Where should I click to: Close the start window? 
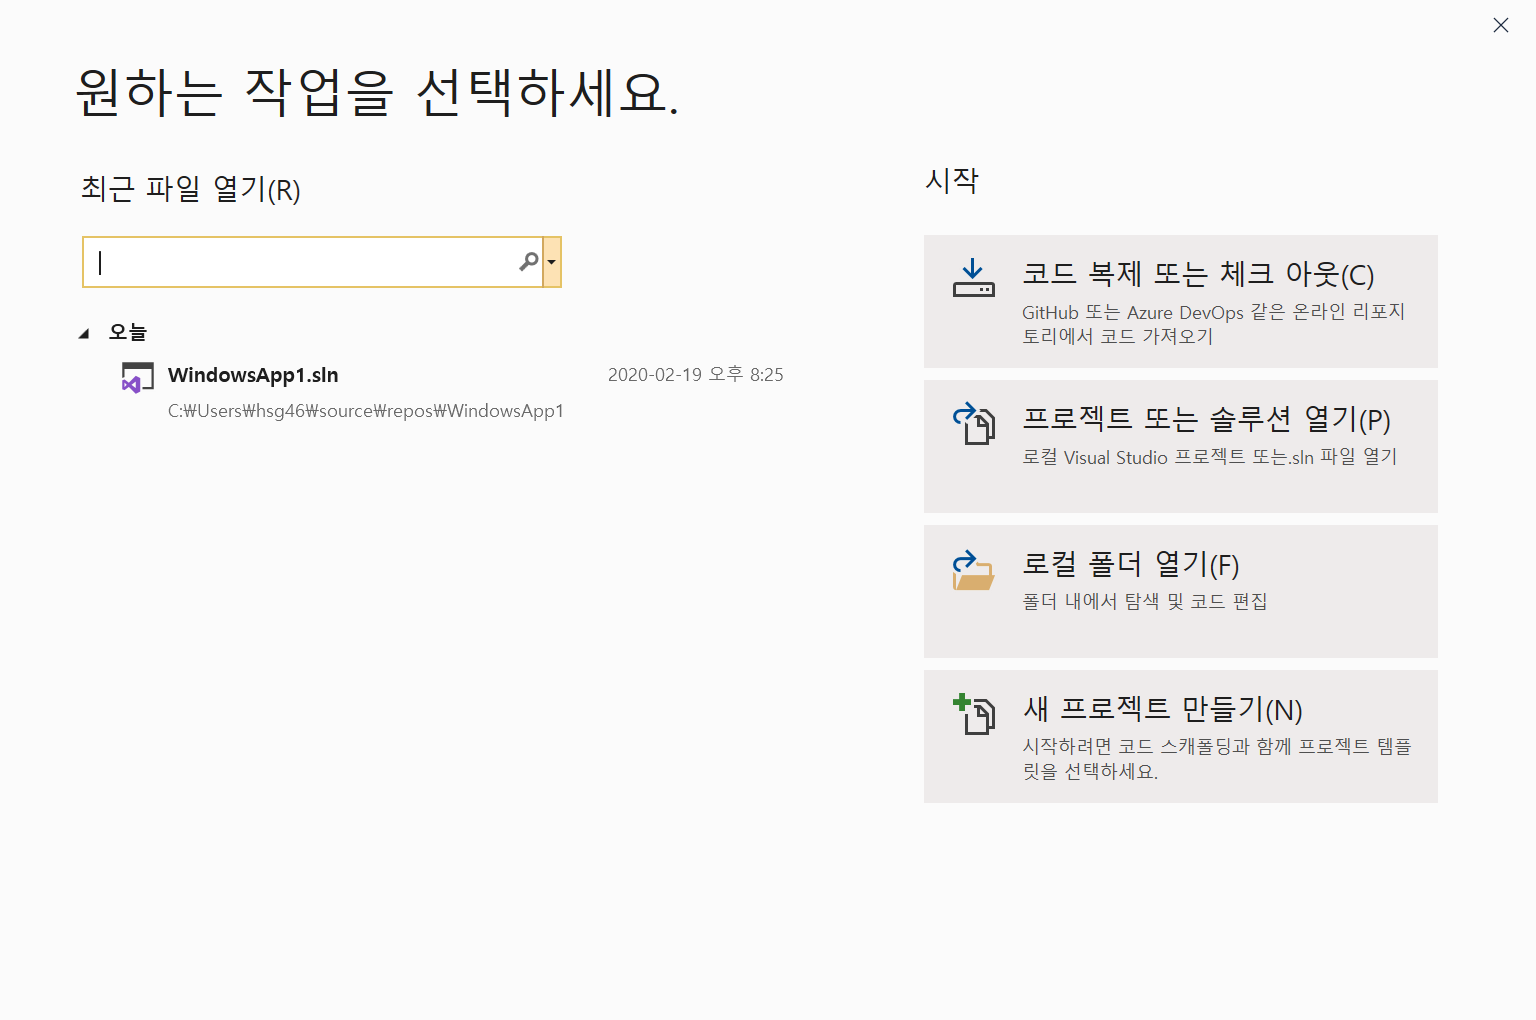click(x=1501, y=25)
